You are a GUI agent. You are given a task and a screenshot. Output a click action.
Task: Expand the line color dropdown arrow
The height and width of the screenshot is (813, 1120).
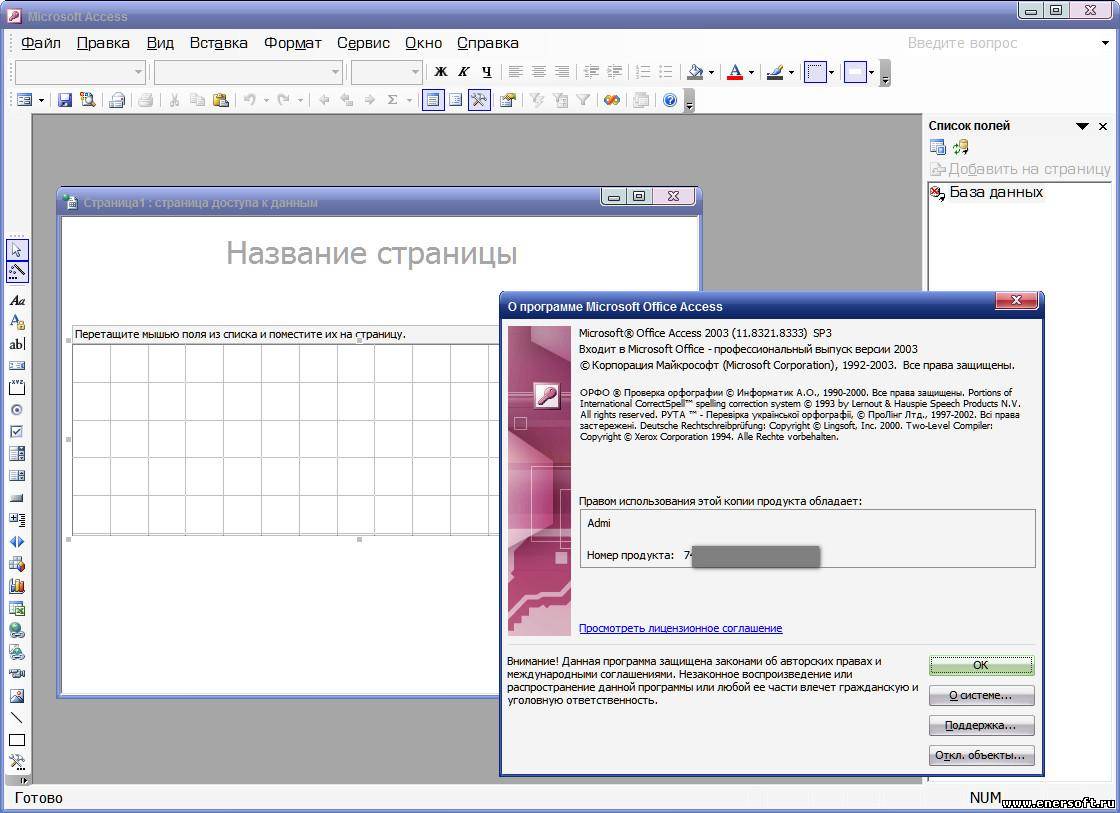(791, 72)
